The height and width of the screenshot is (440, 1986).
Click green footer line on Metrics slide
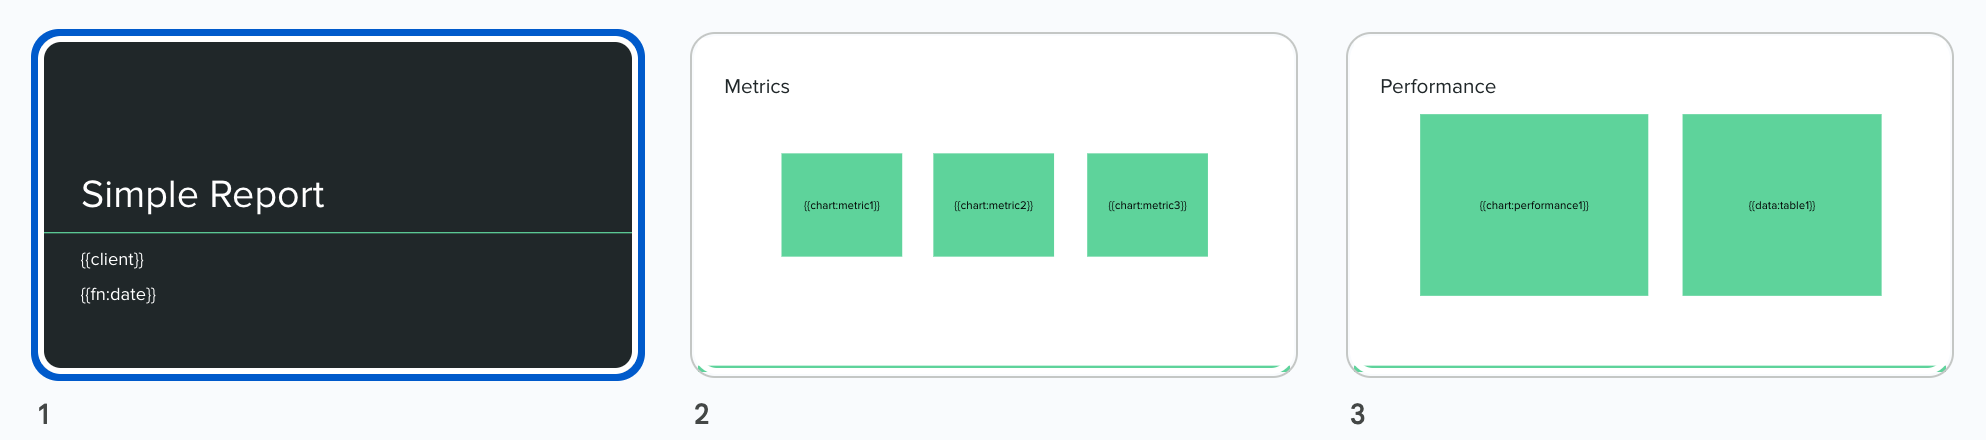pyautogui.click(x=993, y=367)
